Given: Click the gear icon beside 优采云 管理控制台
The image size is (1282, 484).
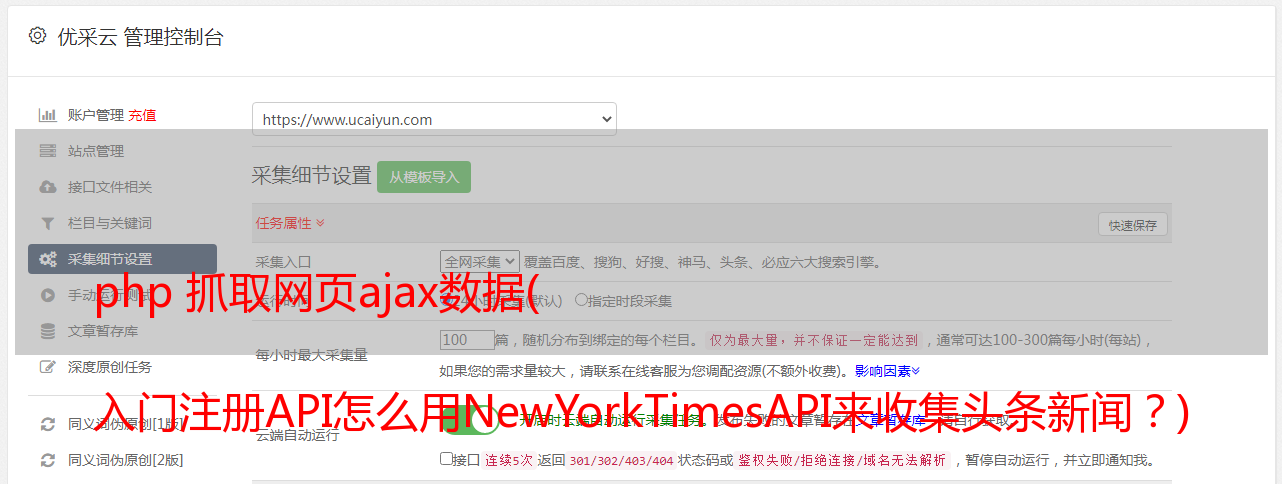Looking at the screenshot, I should [37, 36].
